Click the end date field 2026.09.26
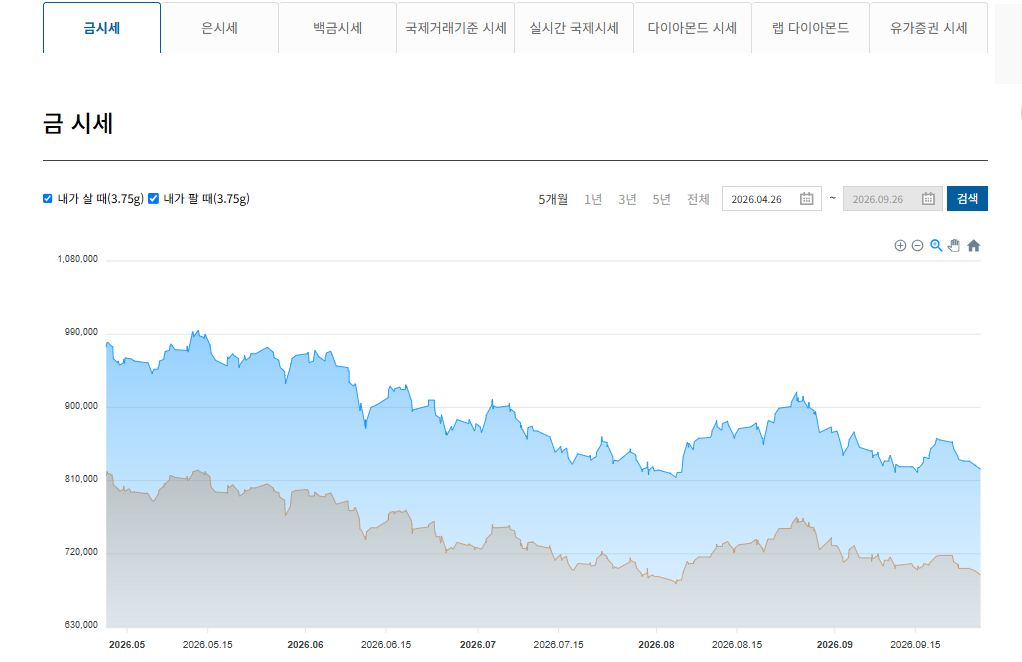 pyautogui.click(x=892, y=199)
